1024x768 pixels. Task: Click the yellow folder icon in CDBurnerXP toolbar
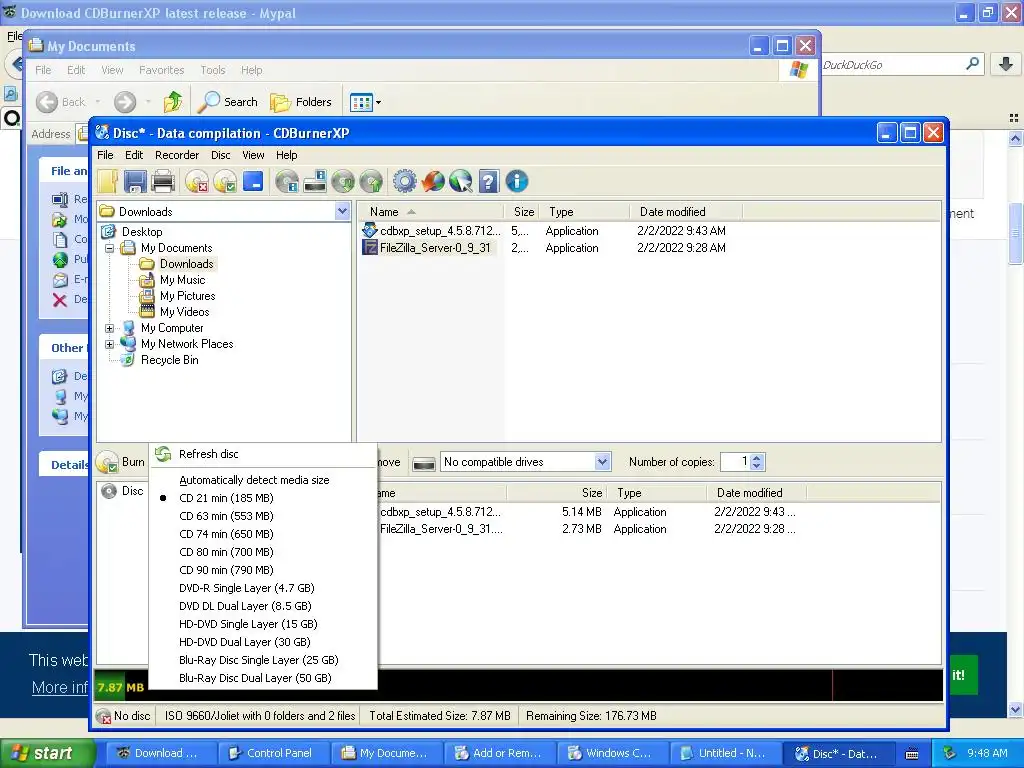[x=108, y=182]
